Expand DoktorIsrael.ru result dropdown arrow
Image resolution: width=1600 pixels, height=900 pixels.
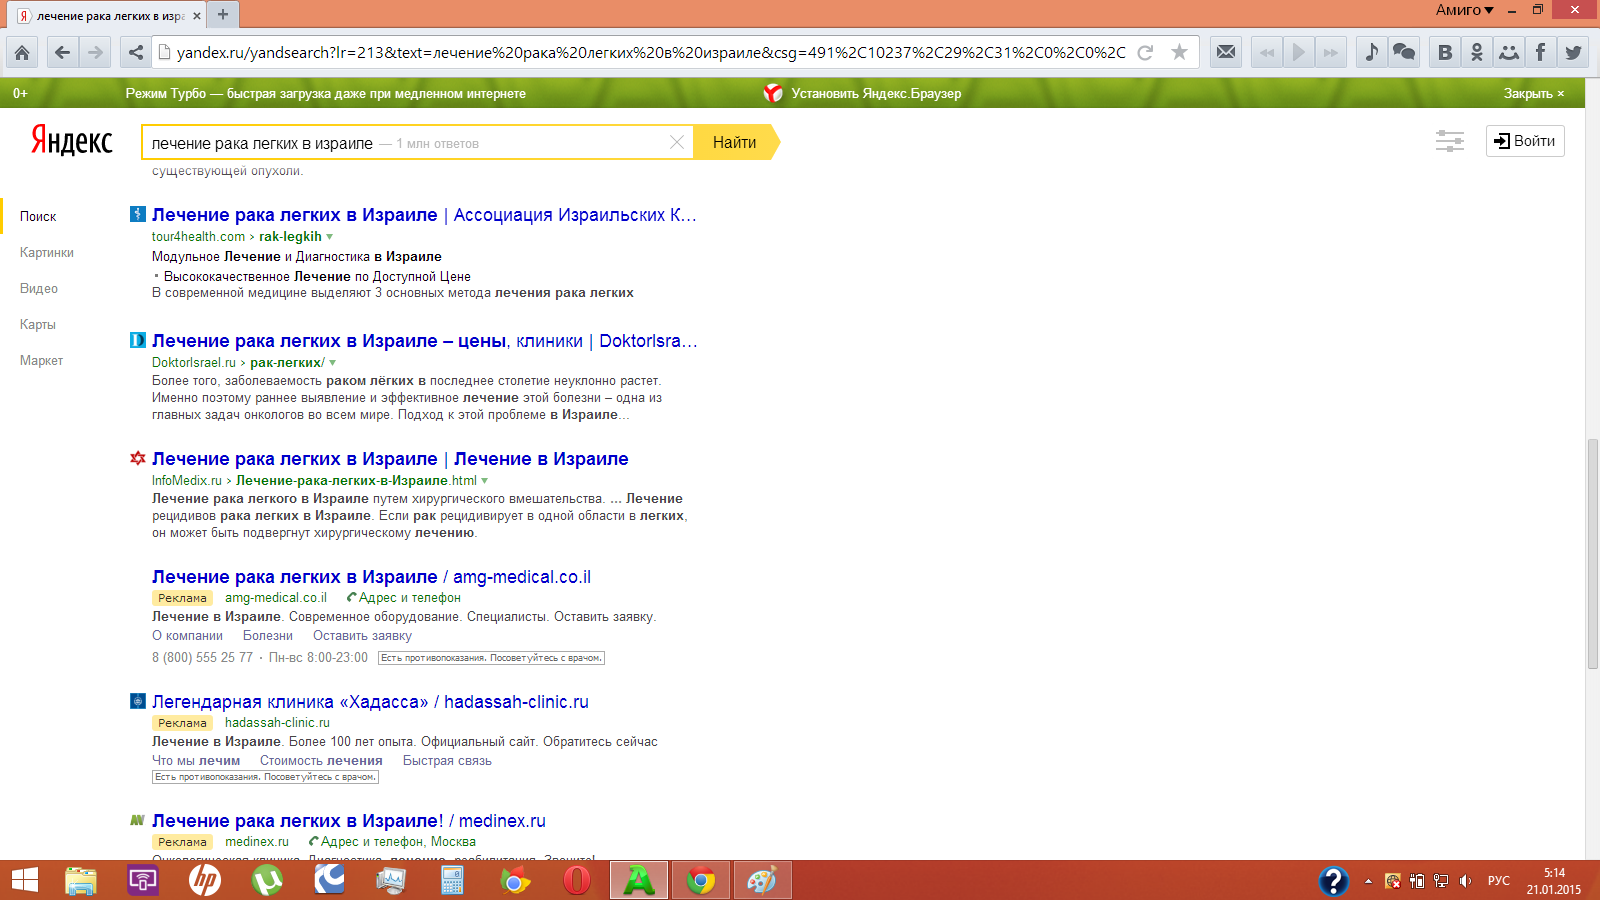point(333,363)
